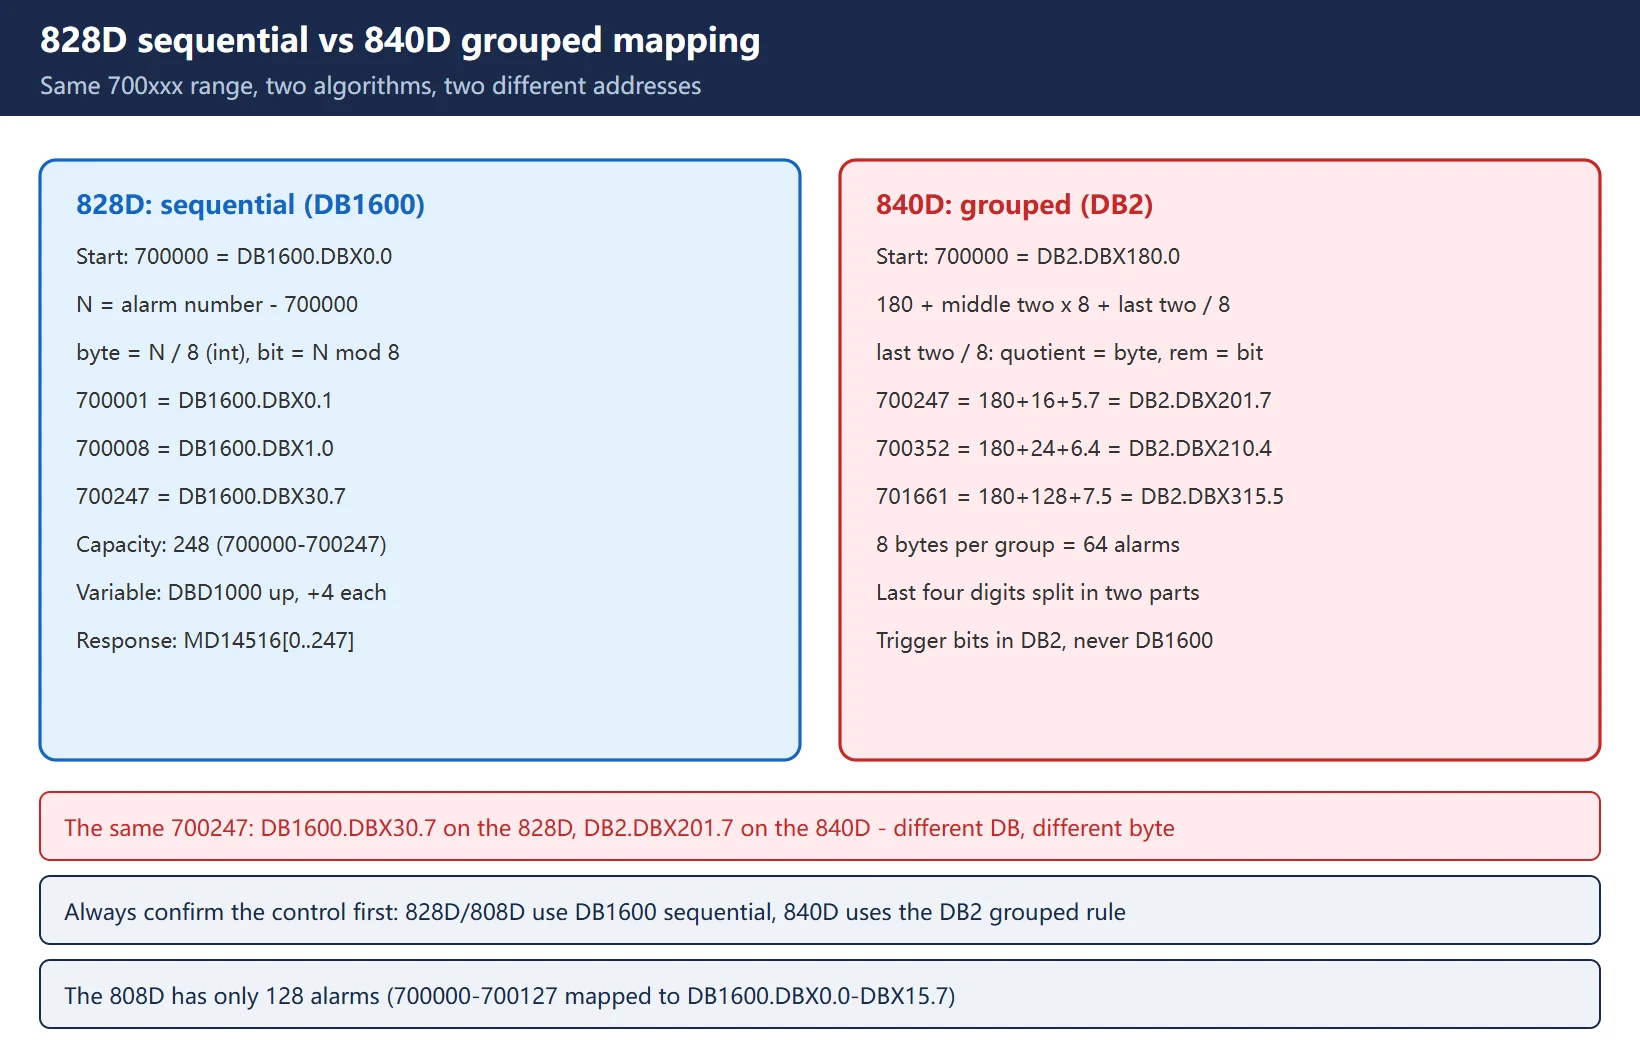The width and height of the screenshot is (1640, 1040).
Task: Click the red note 'The same 700247' comparison
Action: tap(820, 826)
